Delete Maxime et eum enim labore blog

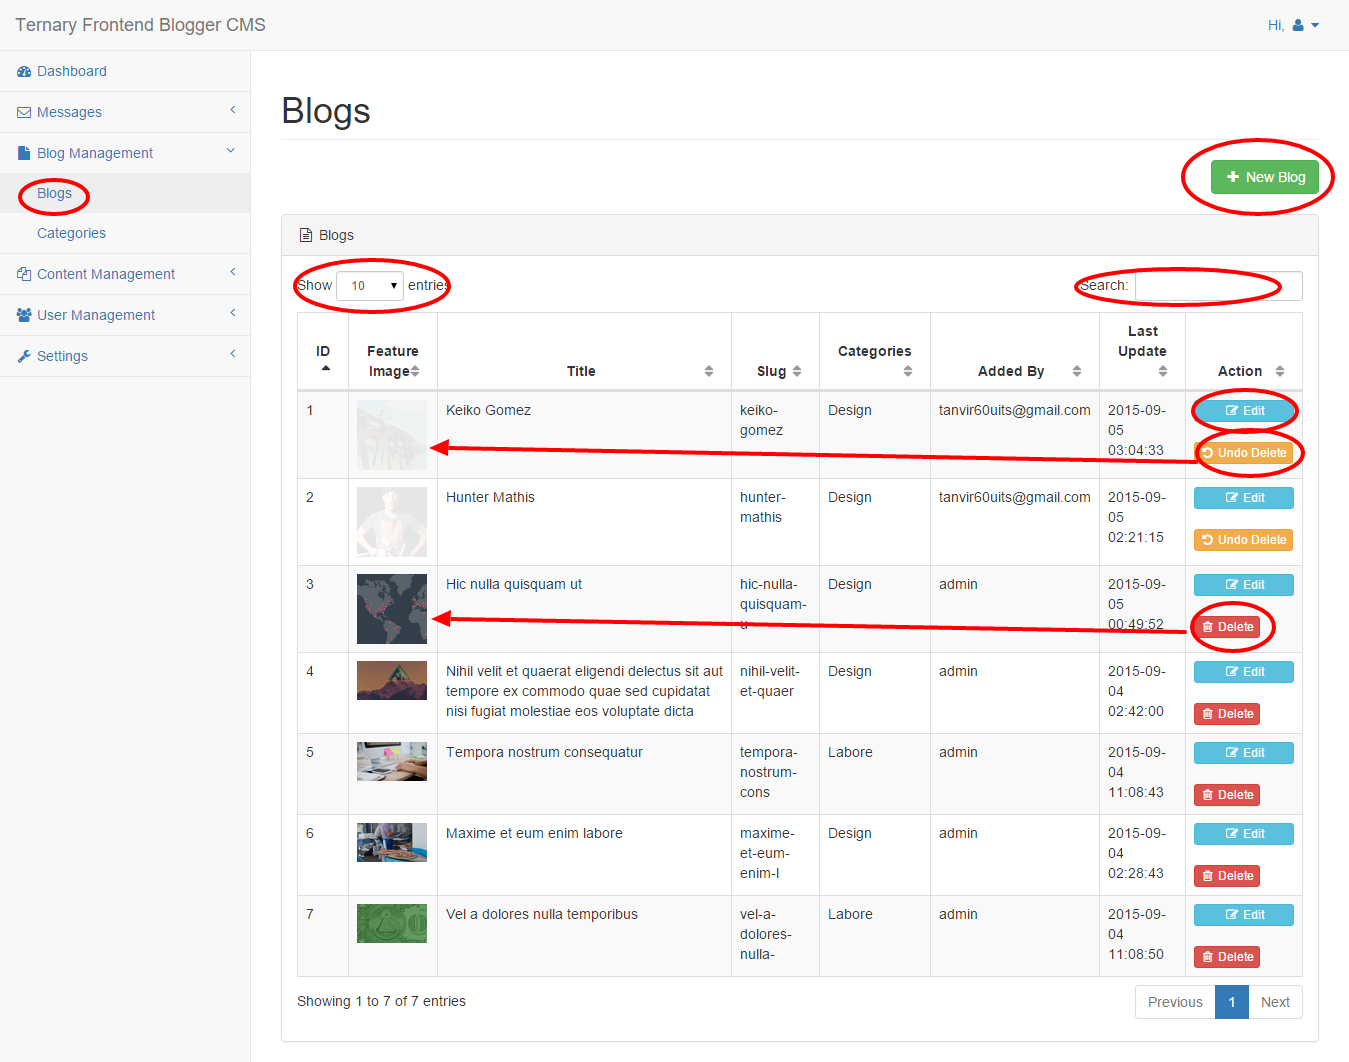pyautogui.click(x=1227, y=876)
